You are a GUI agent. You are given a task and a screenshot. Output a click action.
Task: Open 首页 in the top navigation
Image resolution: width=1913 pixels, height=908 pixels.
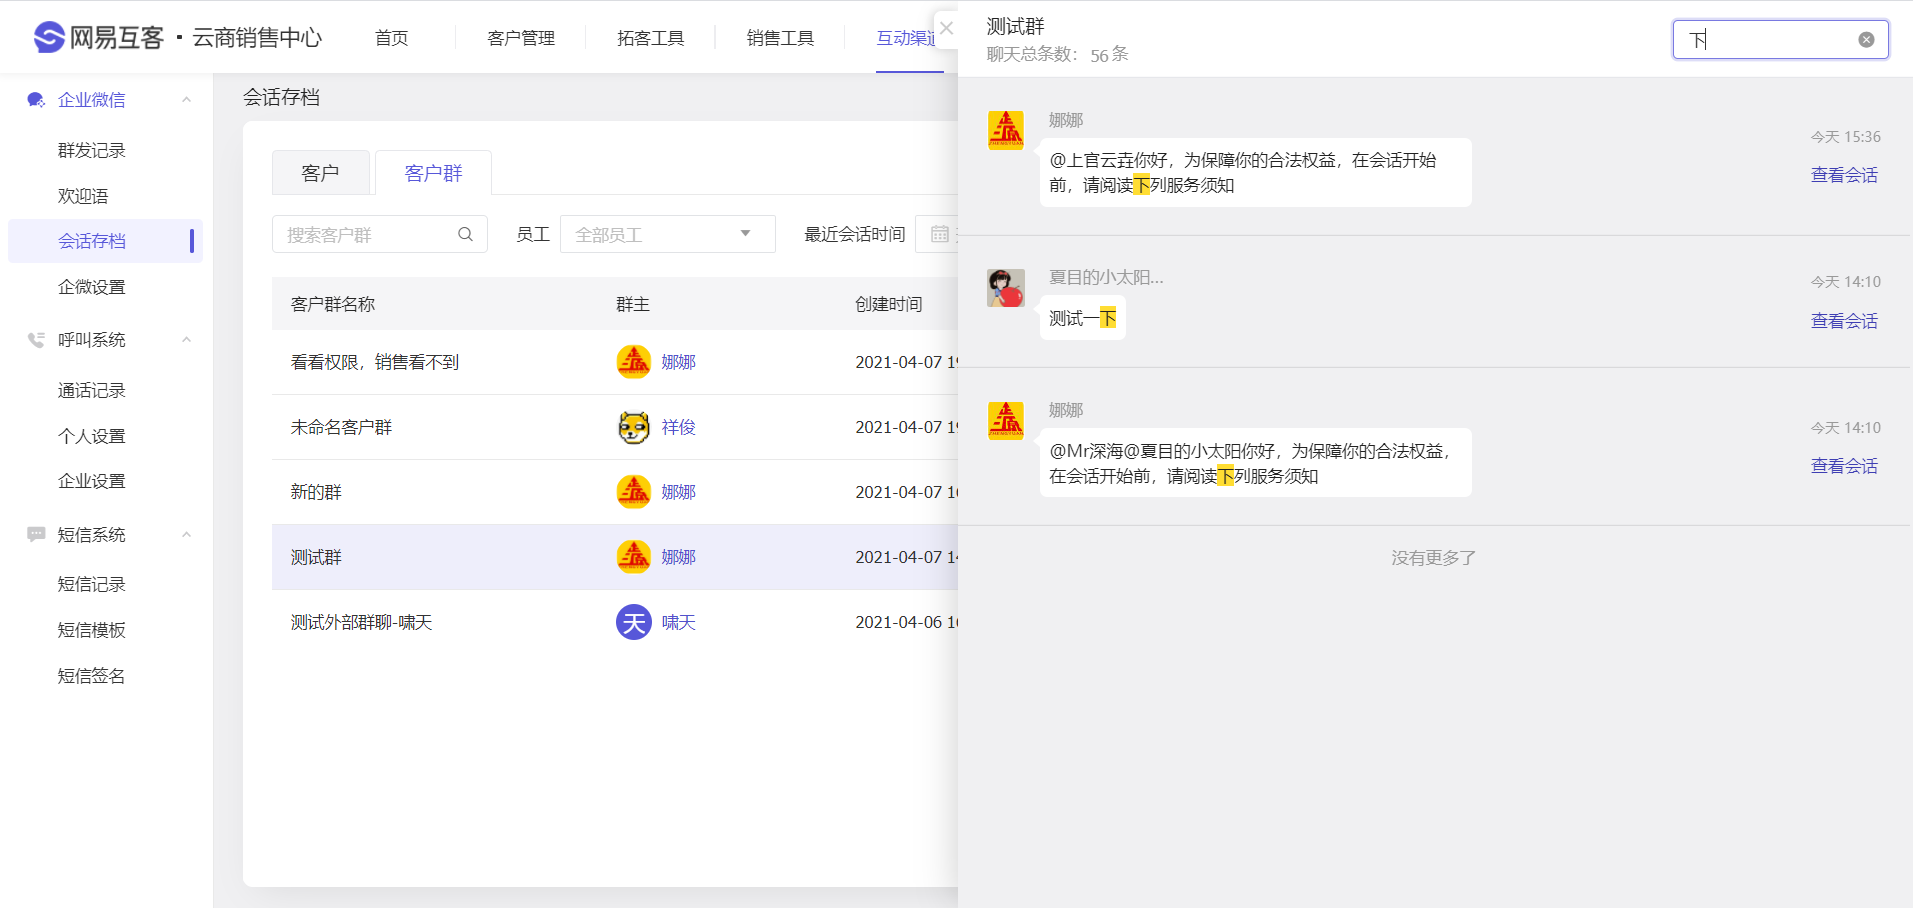[392, 38]
